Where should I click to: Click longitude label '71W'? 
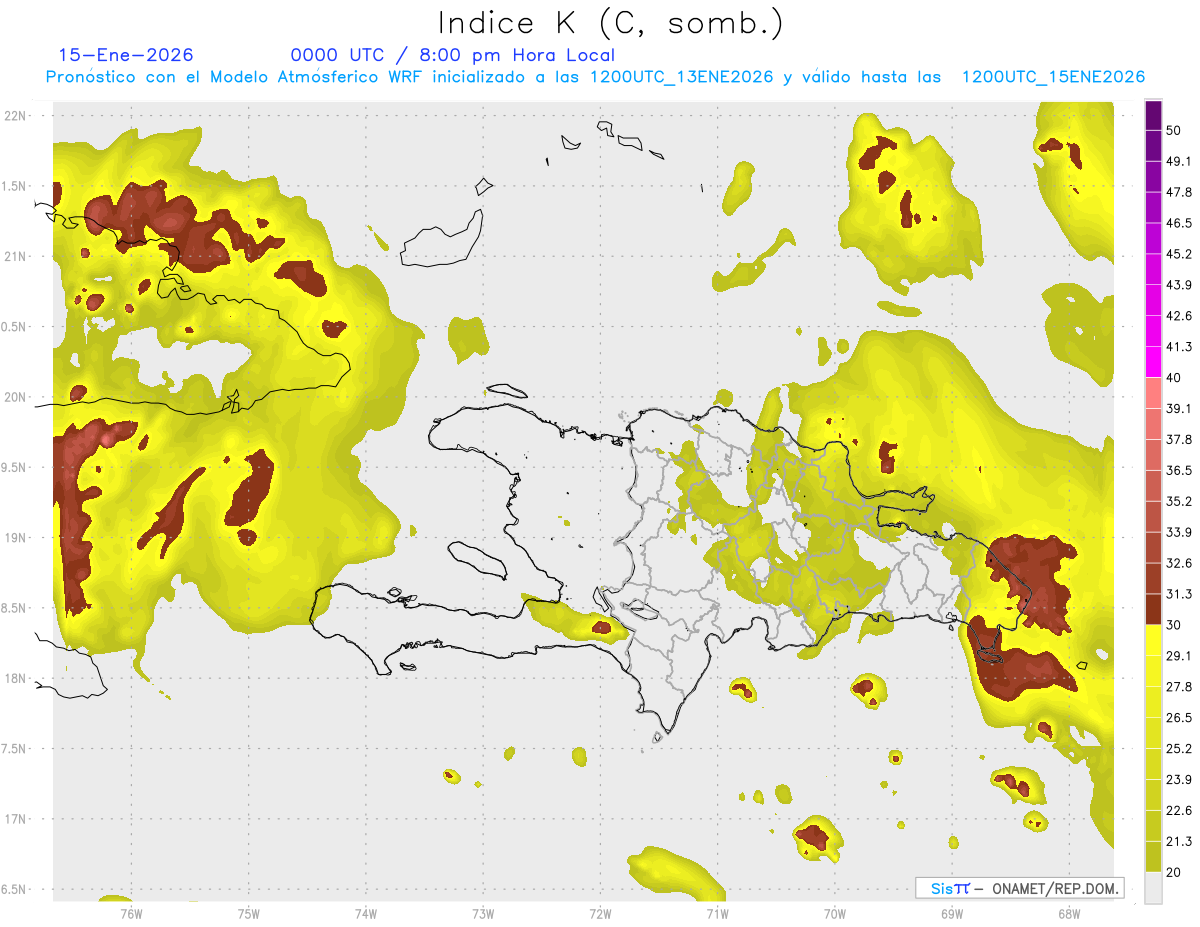click(x=717, y=913)
